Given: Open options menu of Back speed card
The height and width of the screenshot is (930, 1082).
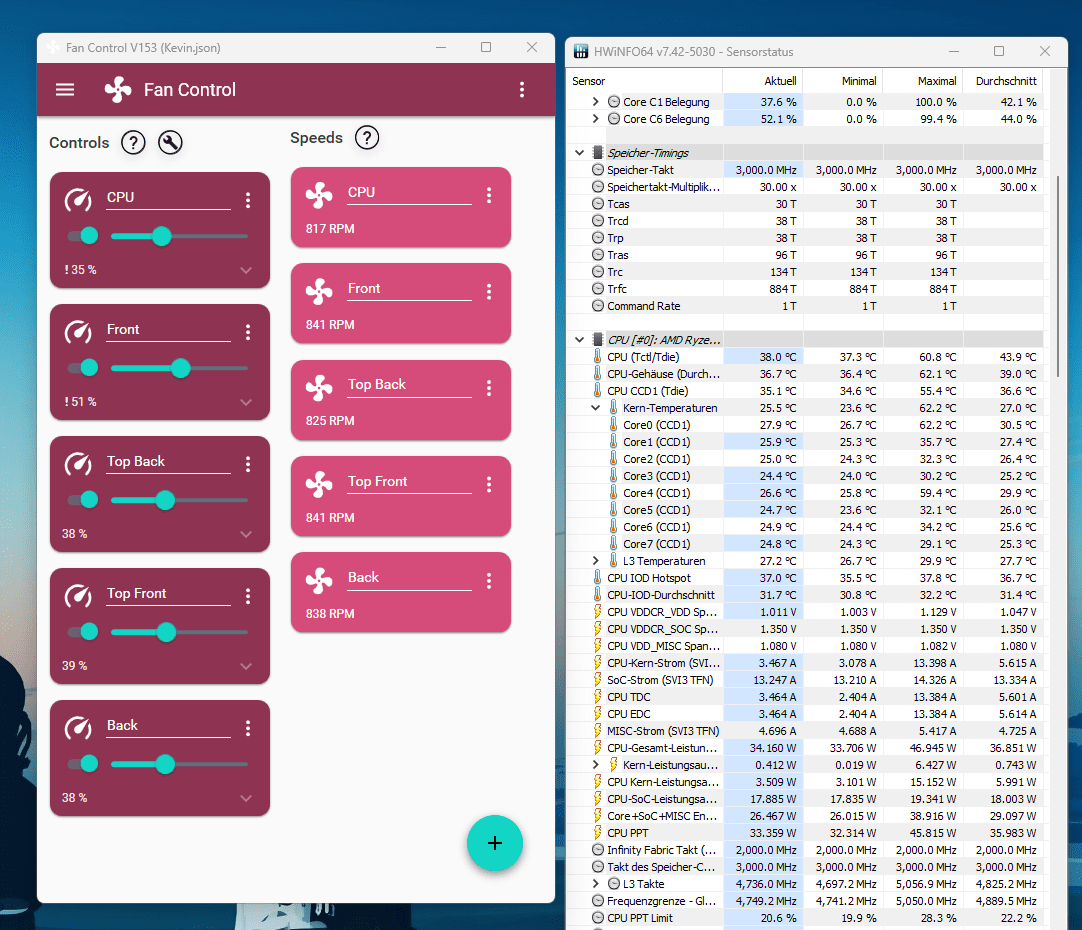Looking at the screenshot, I should (x=489, y=581).
